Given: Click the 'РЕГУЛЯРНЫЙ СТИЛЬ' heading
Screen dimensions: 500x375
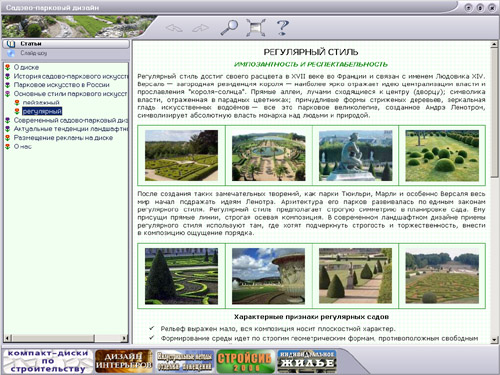Looking at the screenshot, I should click(x=311, y=52).
